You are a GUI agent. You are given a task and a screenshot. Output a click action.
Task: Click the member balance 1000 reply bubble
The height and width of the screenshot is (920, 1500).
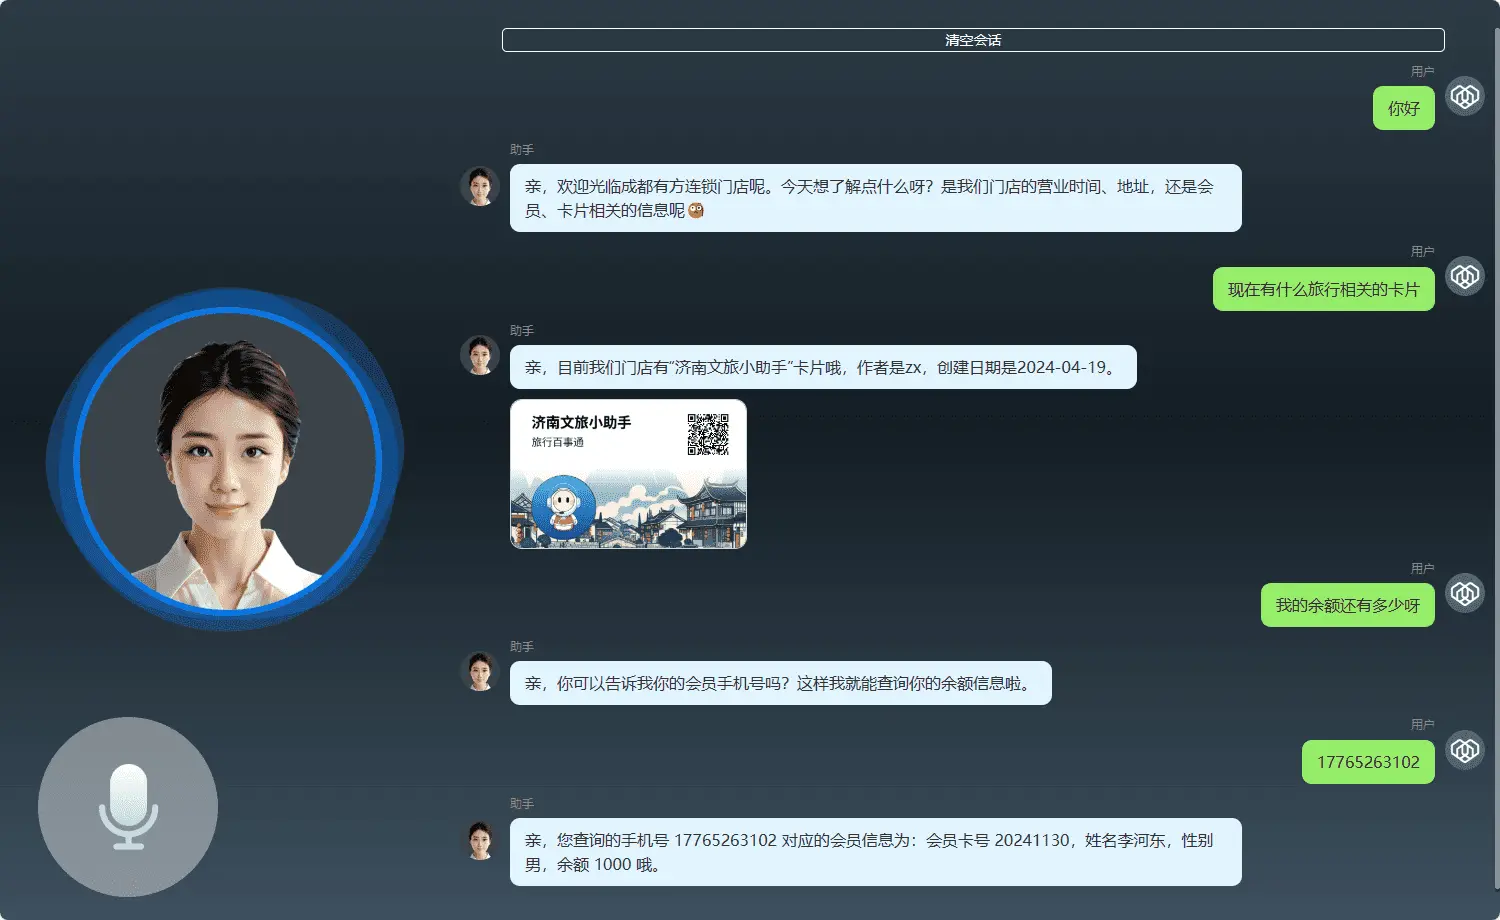point(875,852)
